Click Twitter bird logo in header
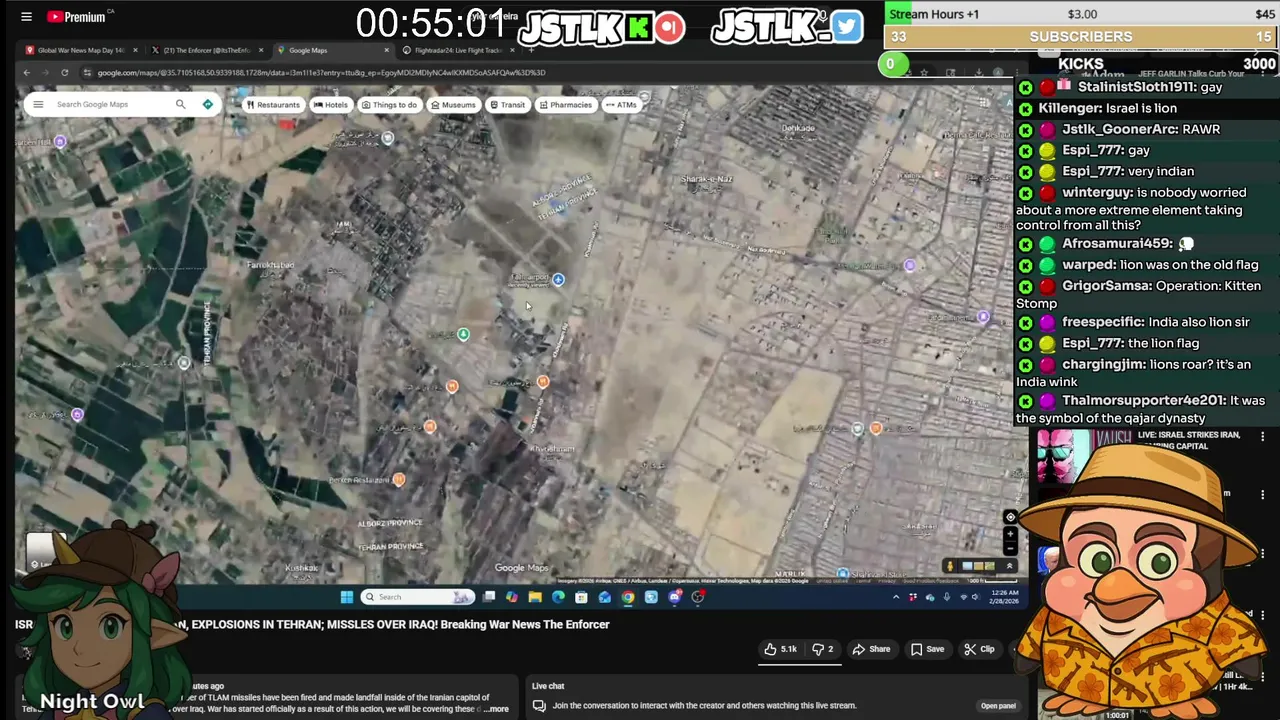This screenshot has height=720, width=1280. click(x=846, y=27)
